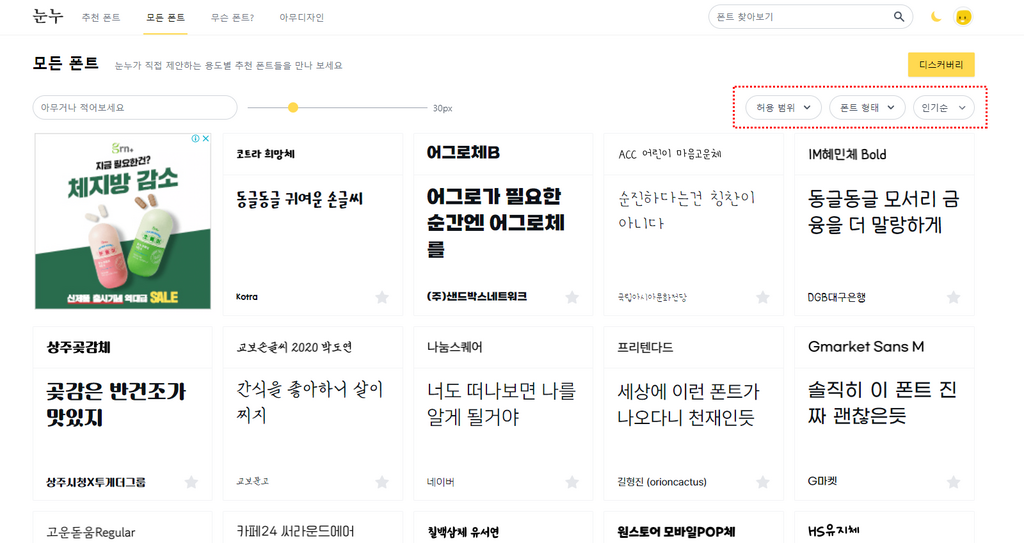Click the font size slider handle

[x=293, y=107]
